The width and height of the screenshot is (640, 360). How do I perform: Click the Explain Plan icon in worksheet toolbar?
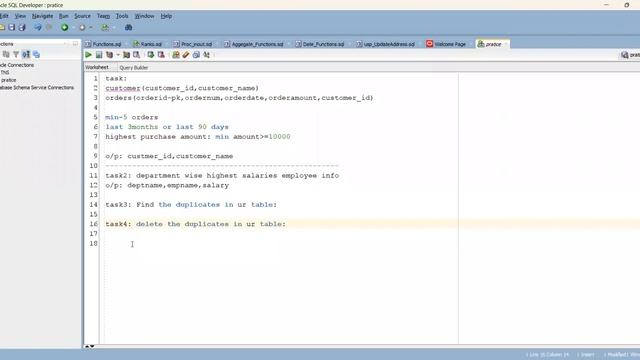109,55
